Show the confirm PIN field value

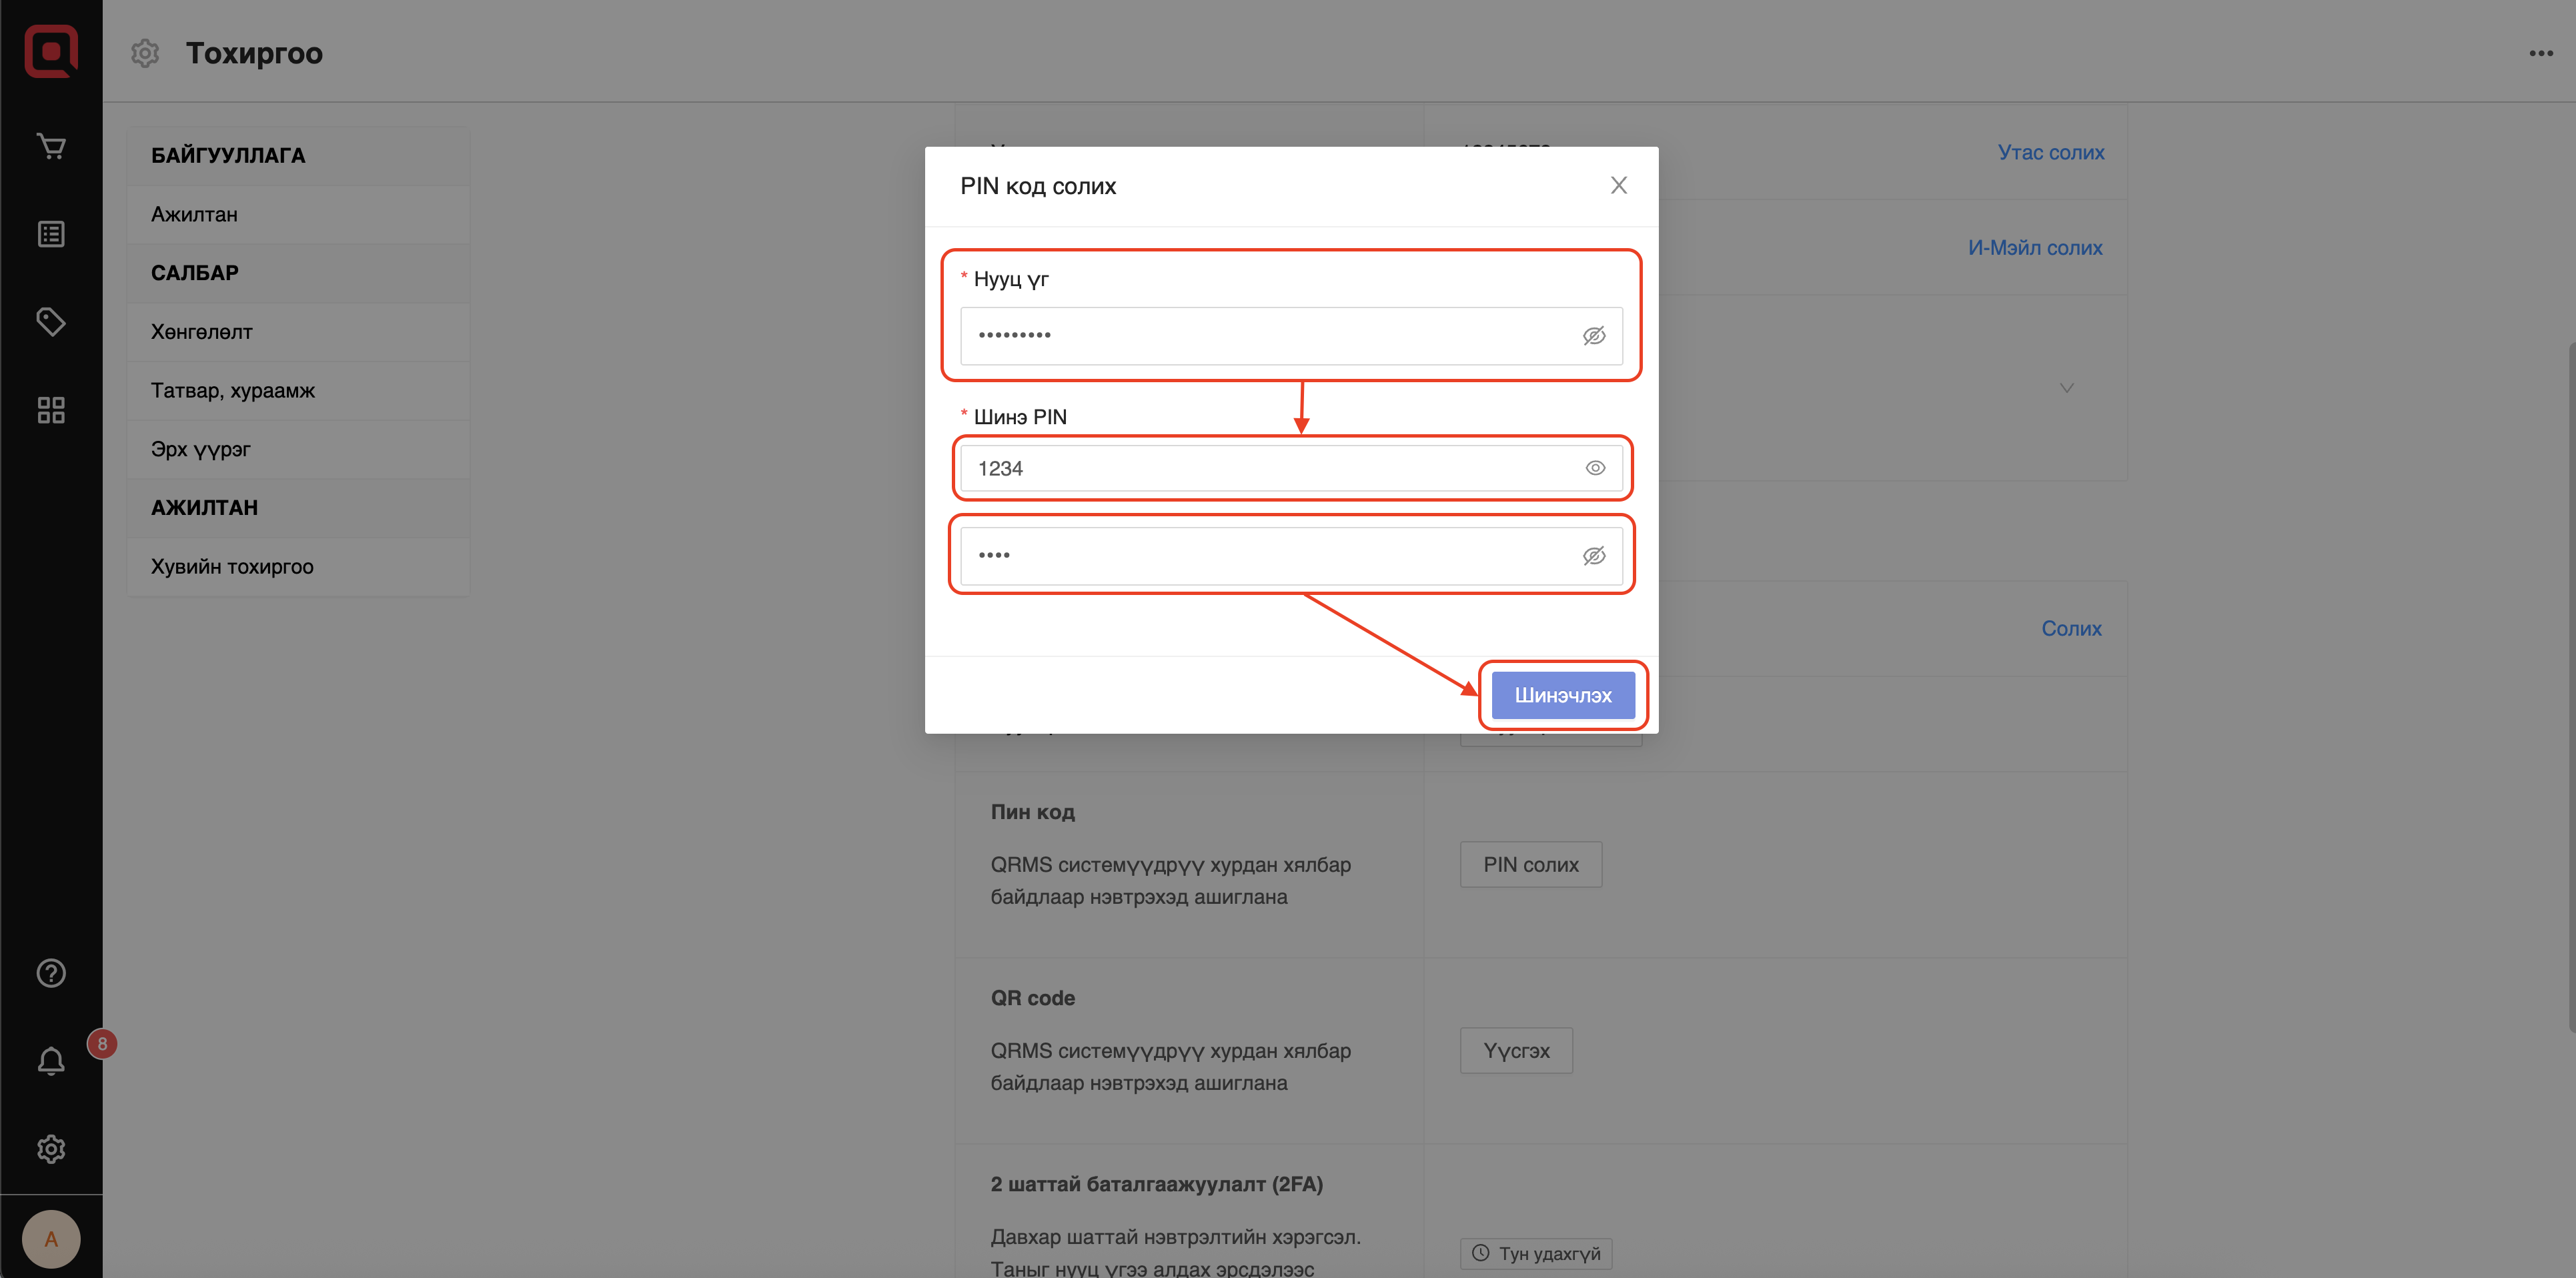(1594, 556)
